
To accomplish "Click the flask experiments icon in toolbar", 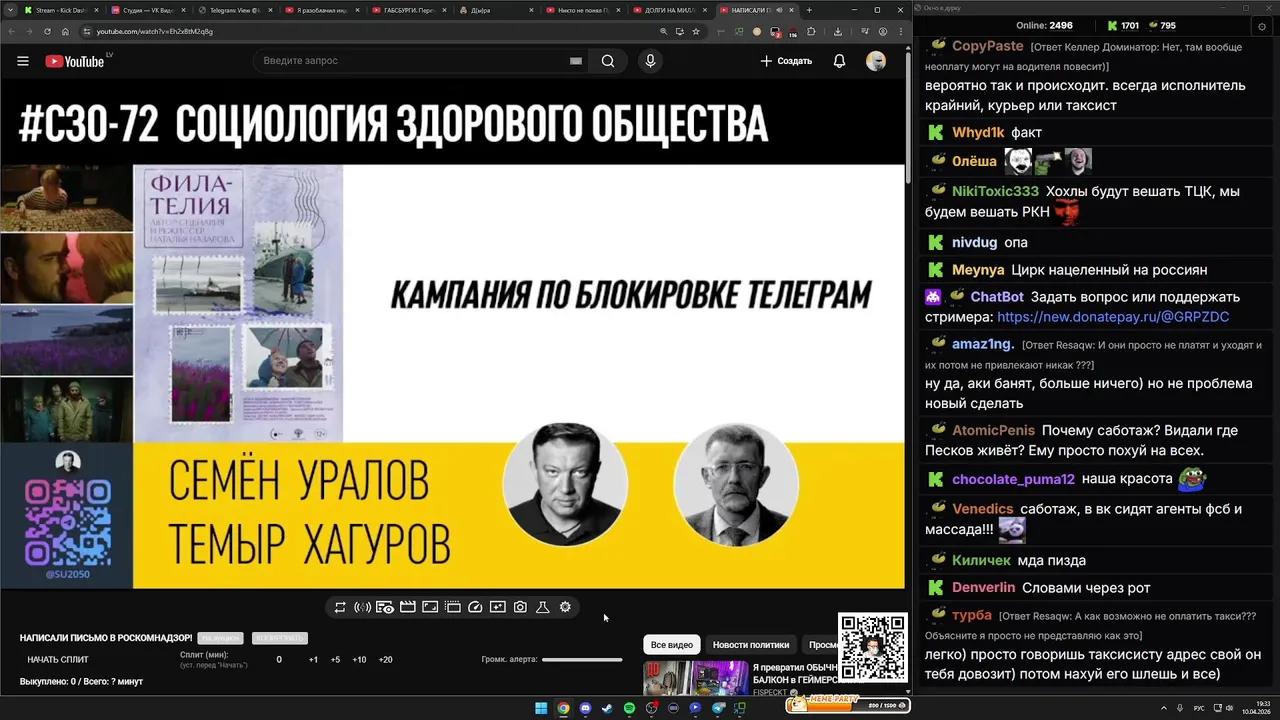I will pos(543,607).
